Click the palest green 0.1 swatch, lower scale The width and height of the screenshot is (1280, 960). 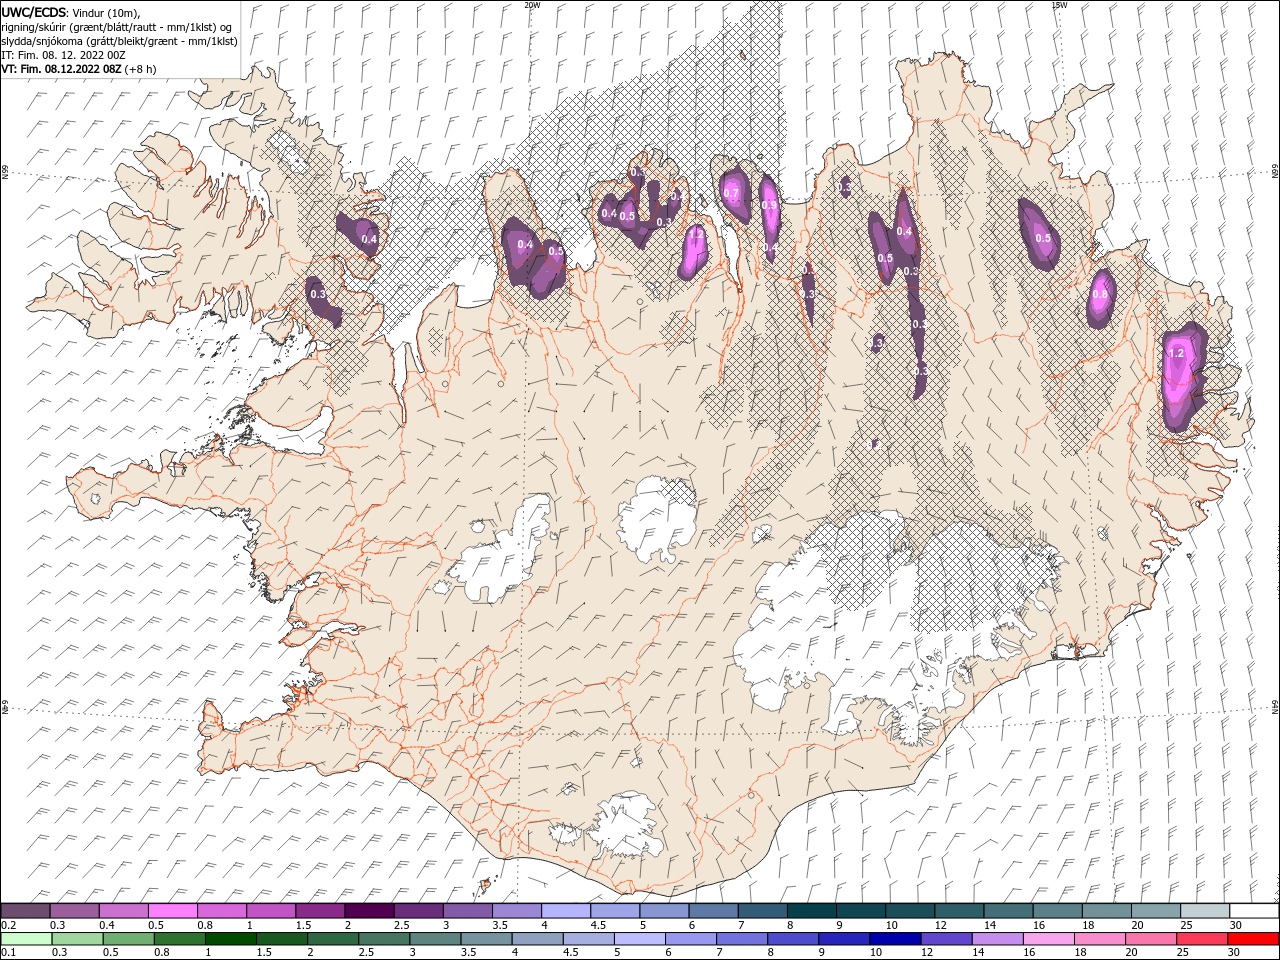pos(27,939)
